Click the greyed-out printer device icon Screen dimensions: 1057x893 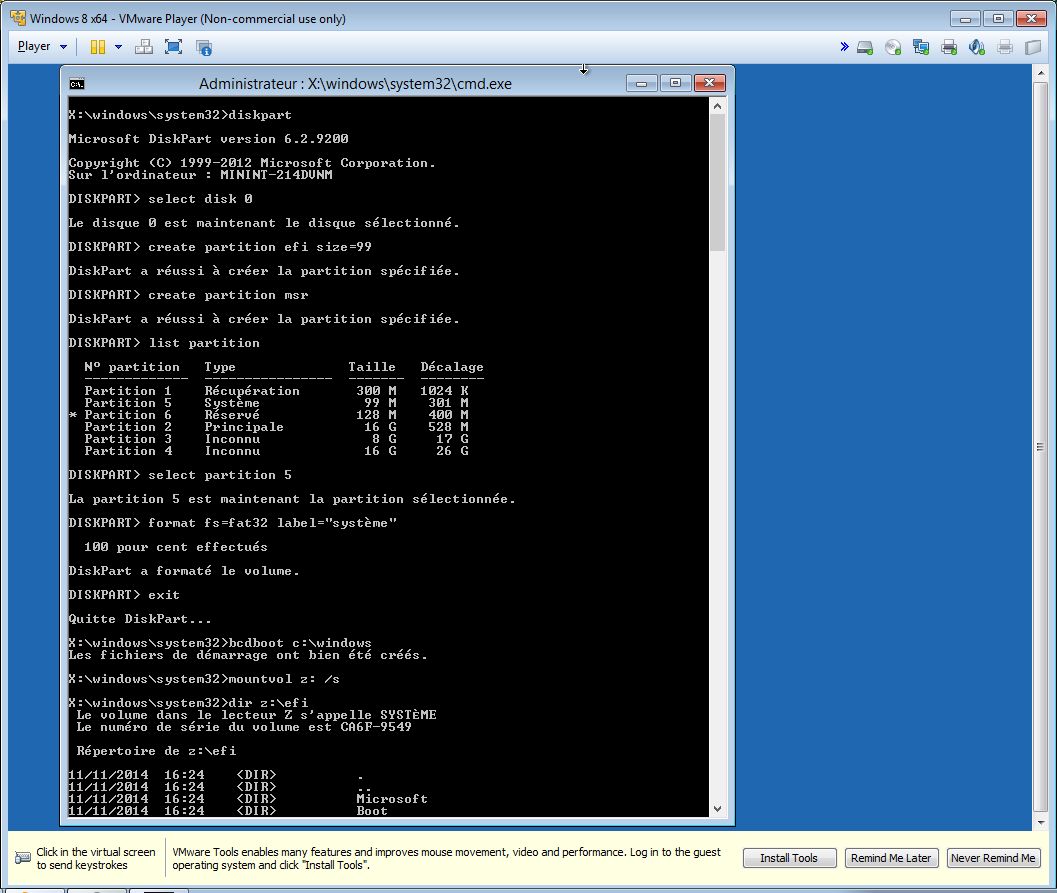(1005, 47)
